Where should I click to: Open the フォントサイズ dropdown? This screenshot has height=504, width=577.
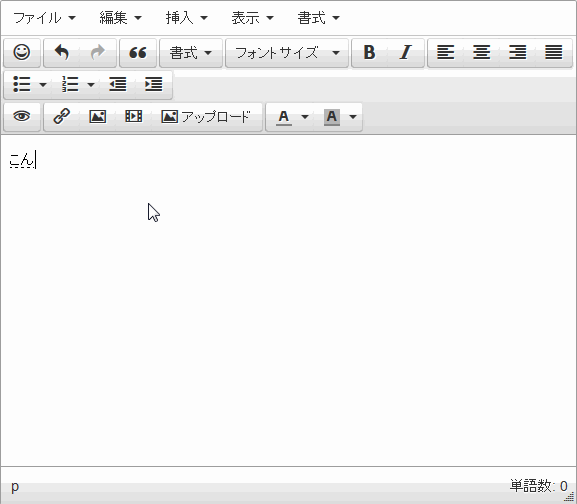point(287,53)
